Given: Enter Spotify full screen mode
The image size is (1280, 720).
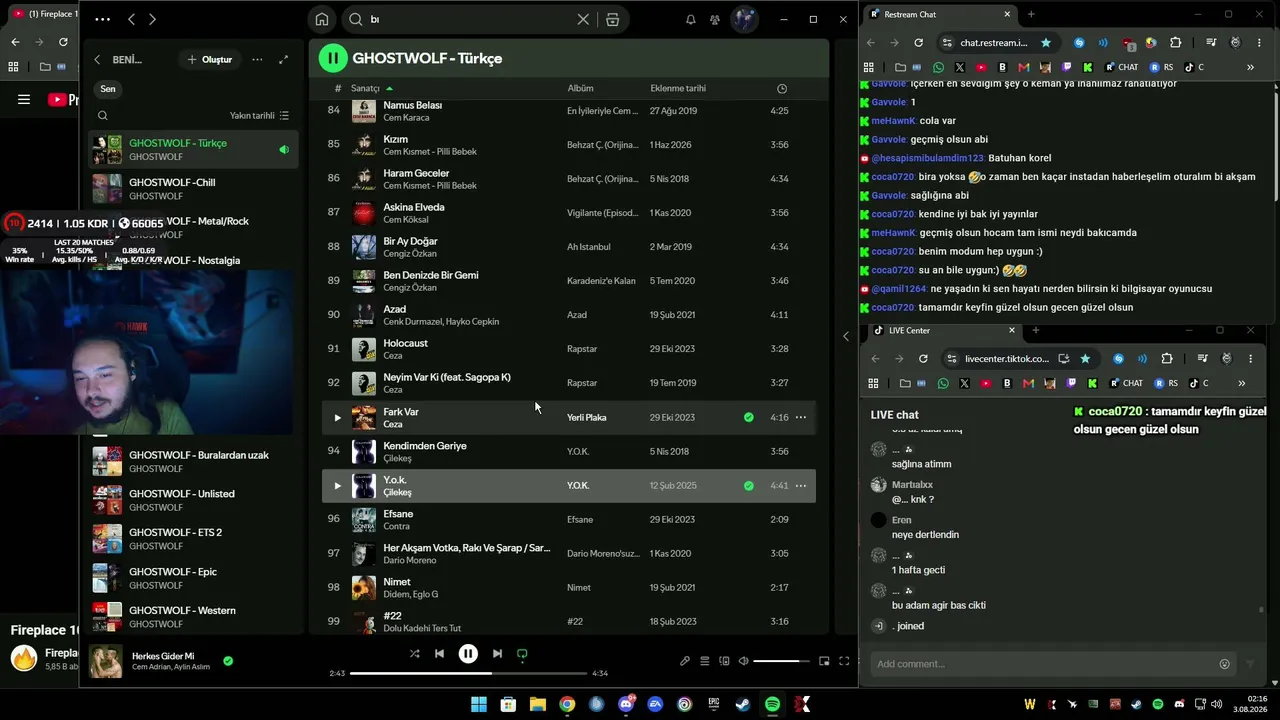Looking at the screenshot, I should pyautogui.click(x=844, y=661).
